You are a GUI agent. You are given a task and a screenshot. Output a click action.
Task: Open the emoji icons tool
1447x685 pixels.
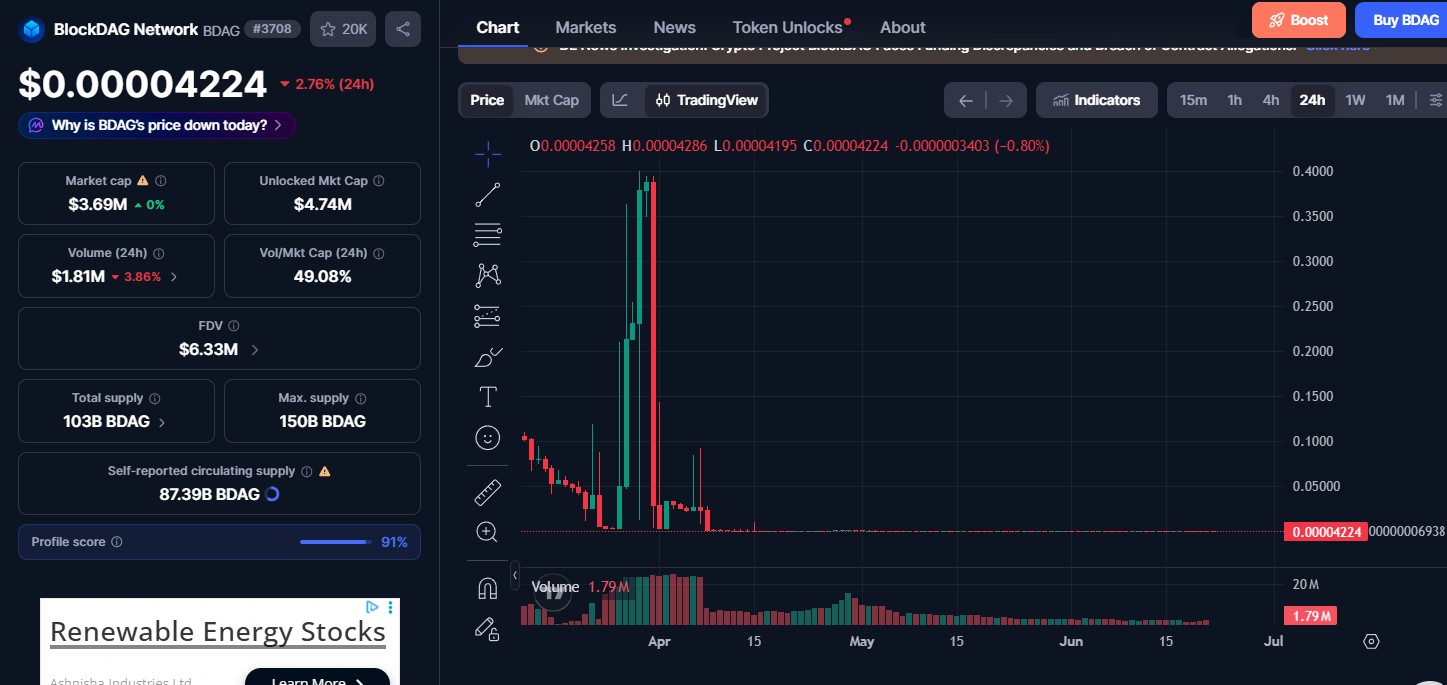[488, 438]
